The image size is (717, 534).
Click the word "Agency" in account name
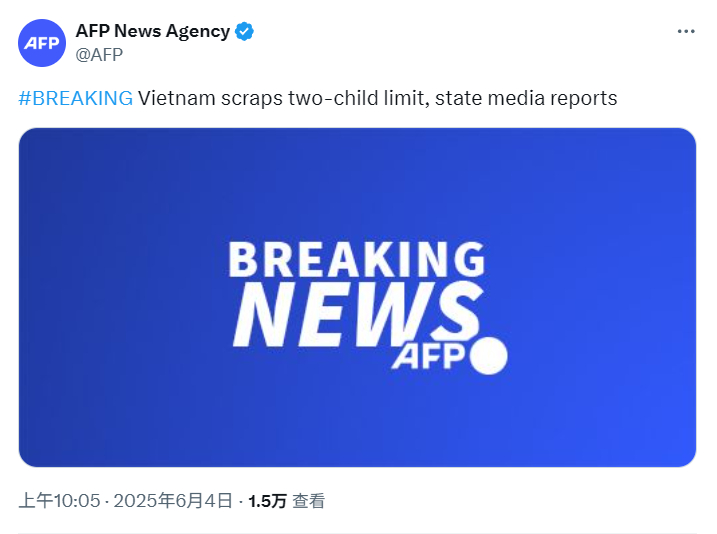[x=198, y=32]
